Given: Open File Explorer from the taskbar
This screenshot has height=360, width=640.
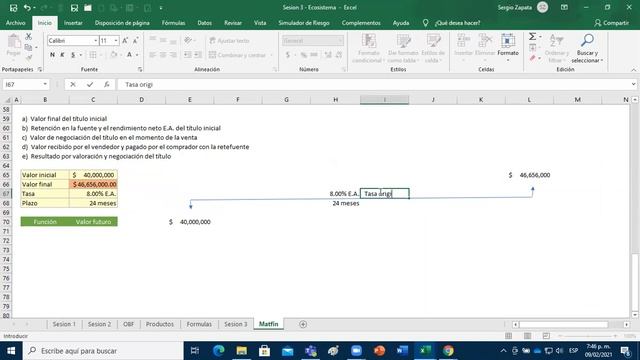Looking at the screenshot, I should (x=242, y=351).
